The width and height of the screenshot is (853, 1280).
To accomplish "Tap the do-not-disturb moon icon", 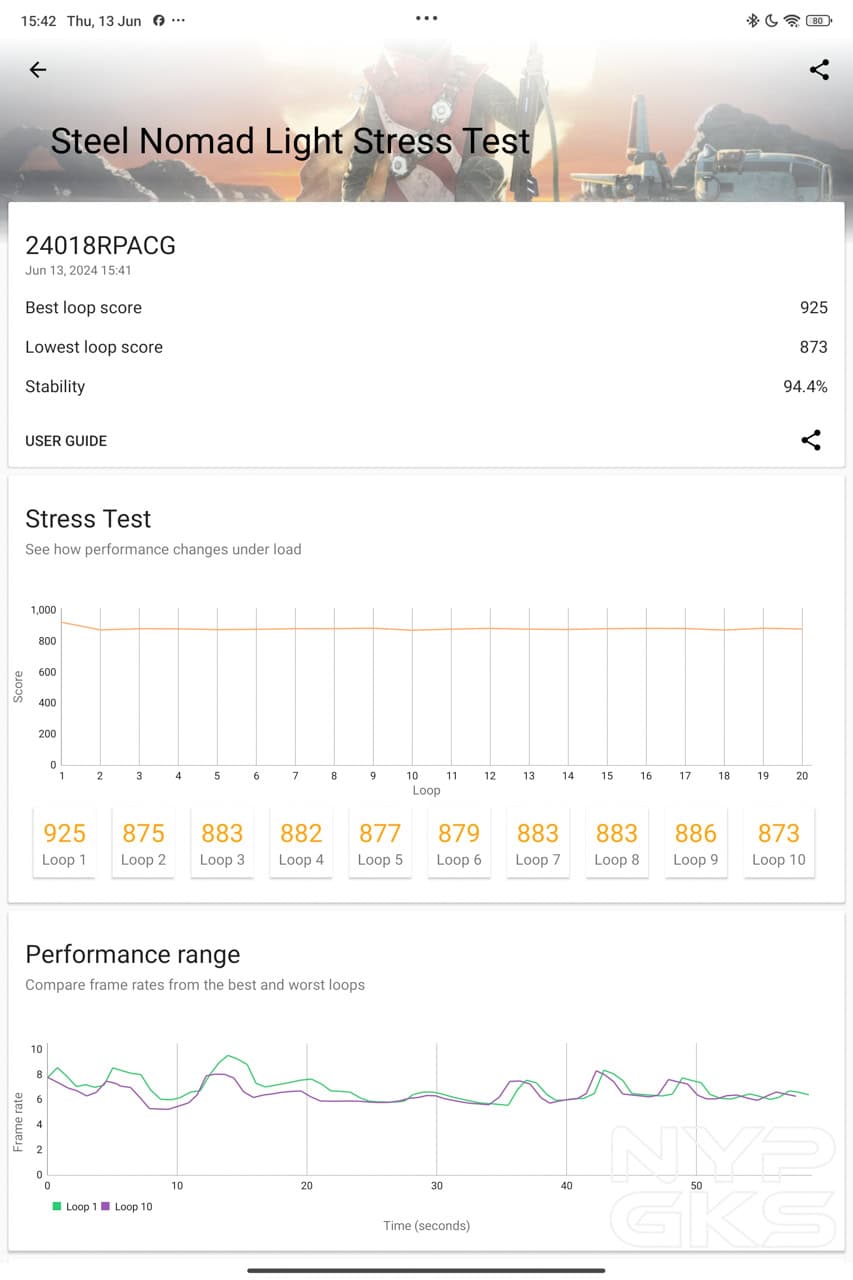I will click(x=771, y=21).
